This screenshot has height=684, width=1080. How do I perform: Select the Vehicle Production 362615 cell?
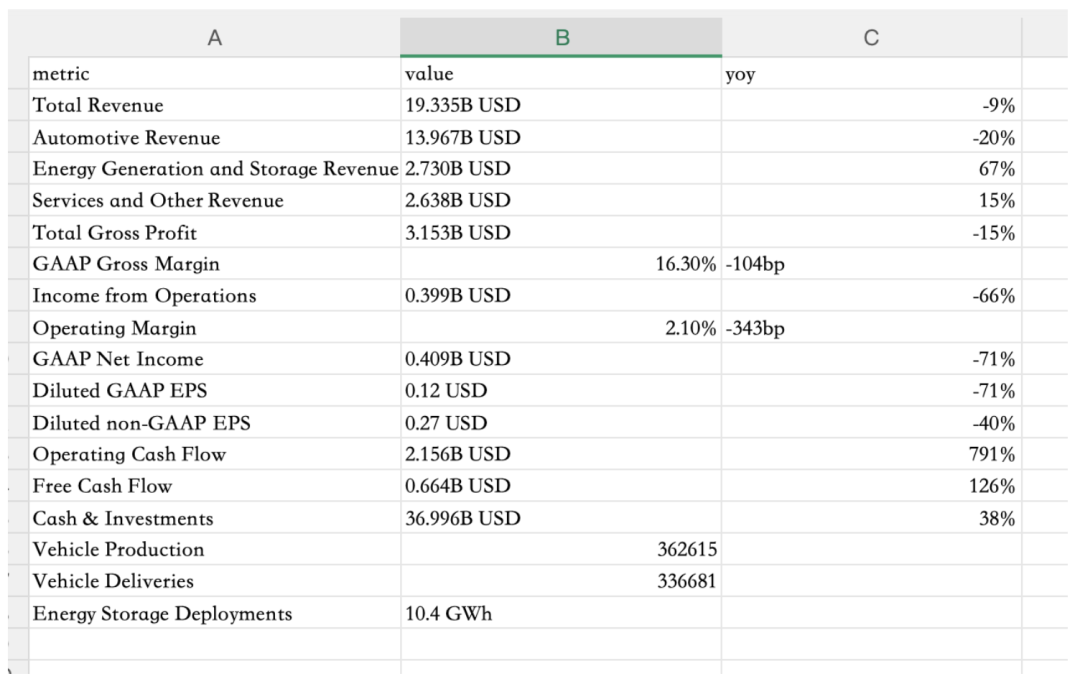pyautogui.click(x=561, y=550)
